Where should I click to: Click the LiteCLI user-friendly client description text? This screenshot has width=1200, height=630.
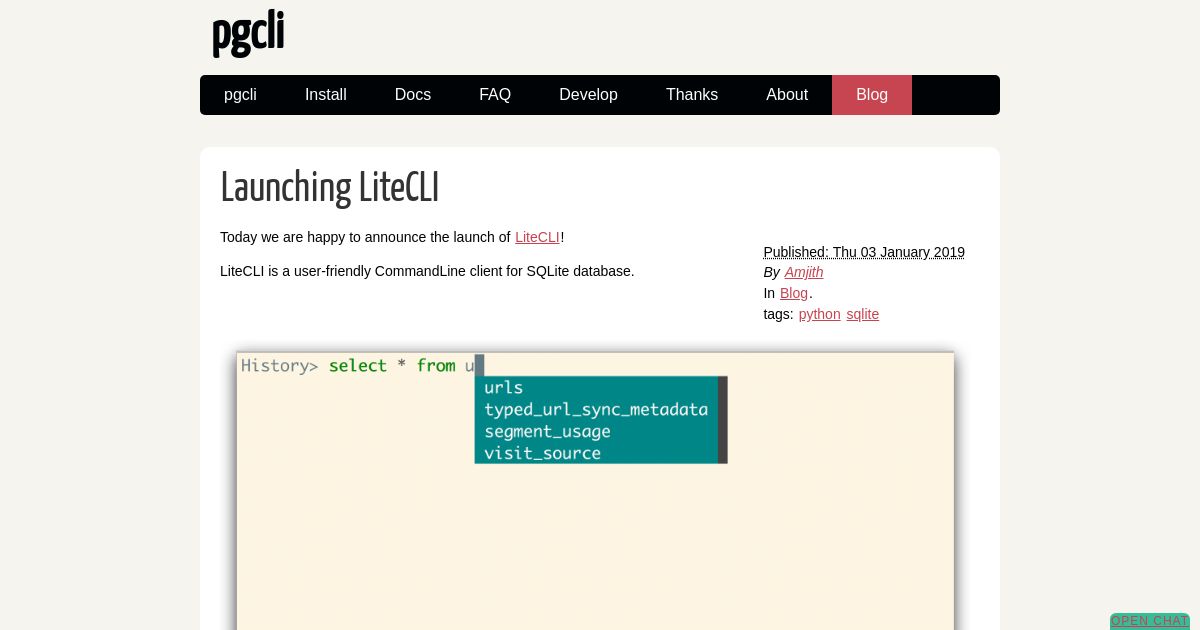coord(427,271)
